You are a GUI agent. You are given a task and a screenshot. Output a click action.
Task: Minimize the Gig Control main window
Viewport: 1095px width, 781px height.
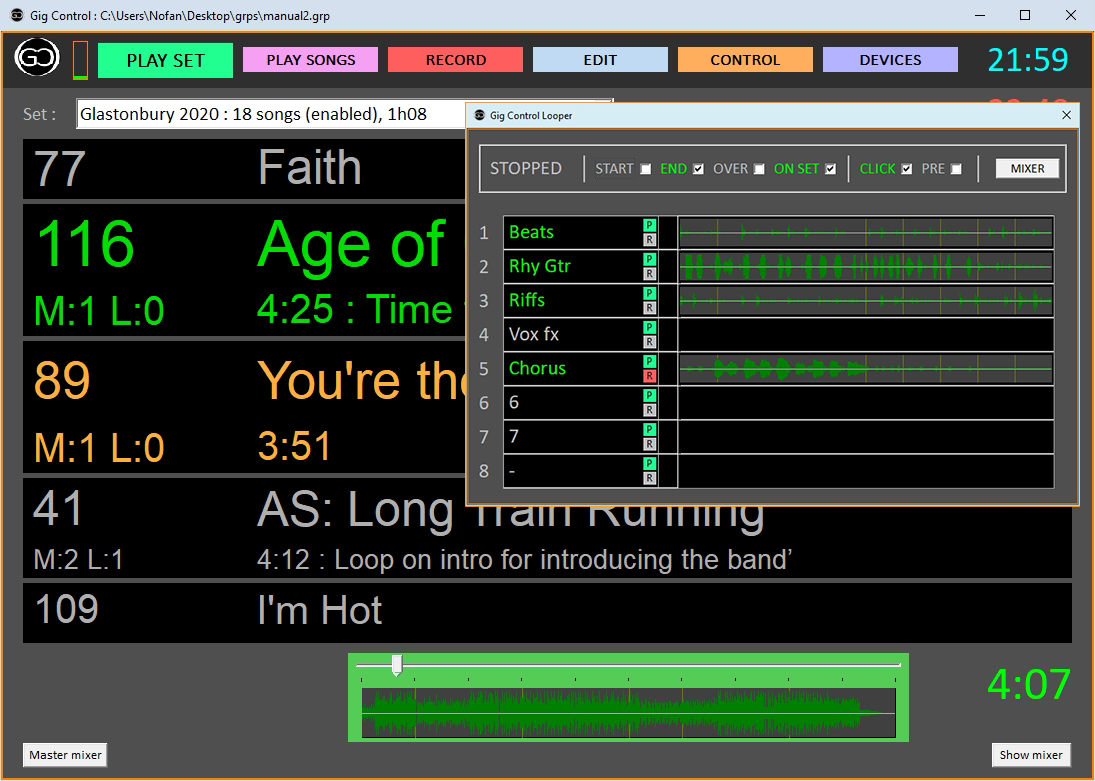[x=980, y=15]
